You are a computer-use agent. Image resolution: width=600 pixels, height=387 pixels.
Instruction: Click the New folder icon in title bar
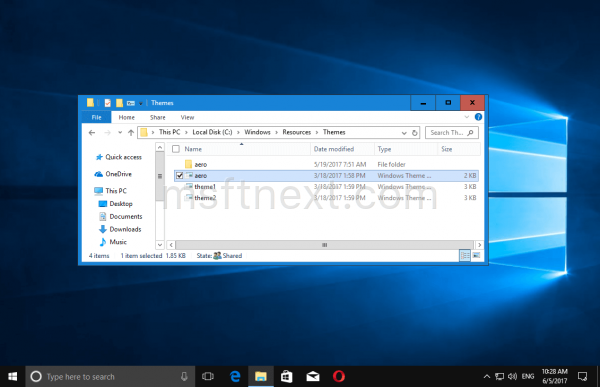click(119, 103)
